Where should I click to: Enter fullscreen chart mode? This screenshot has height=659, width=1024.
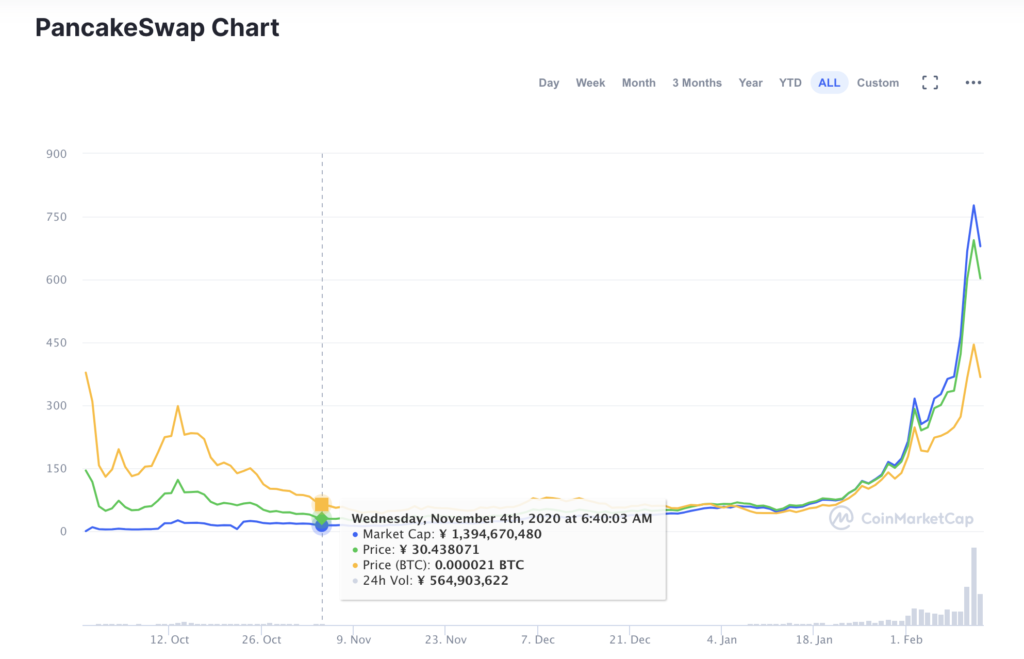pos(930,83)
